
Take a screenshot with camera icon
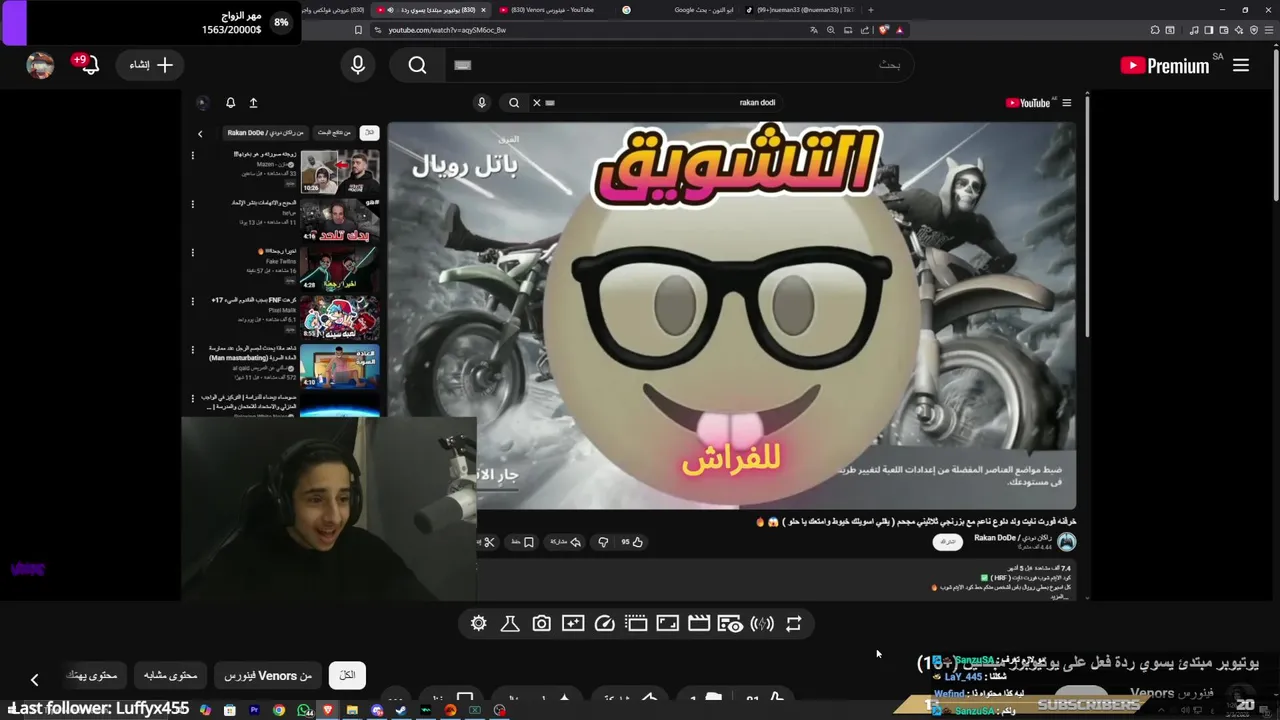tap(541, 624)
